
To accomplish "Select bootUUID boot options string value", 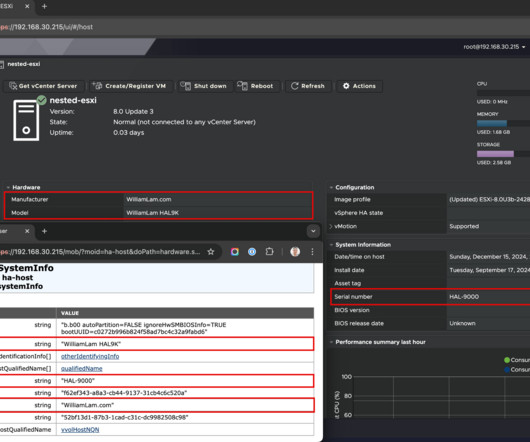I will (x=143, y=328).
